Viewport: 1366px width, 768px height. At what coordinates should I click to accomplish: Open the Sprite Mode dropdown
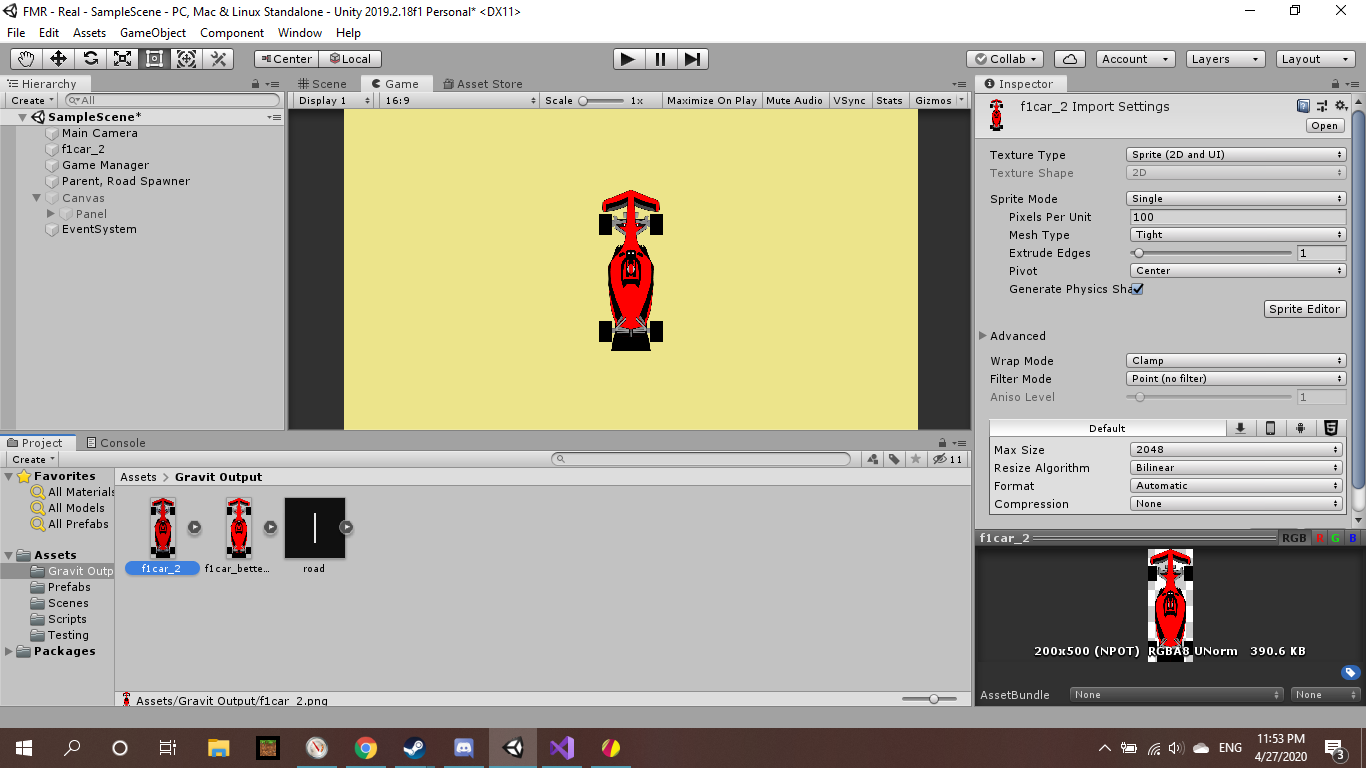pyautogui.click(x=1236, y=199)
